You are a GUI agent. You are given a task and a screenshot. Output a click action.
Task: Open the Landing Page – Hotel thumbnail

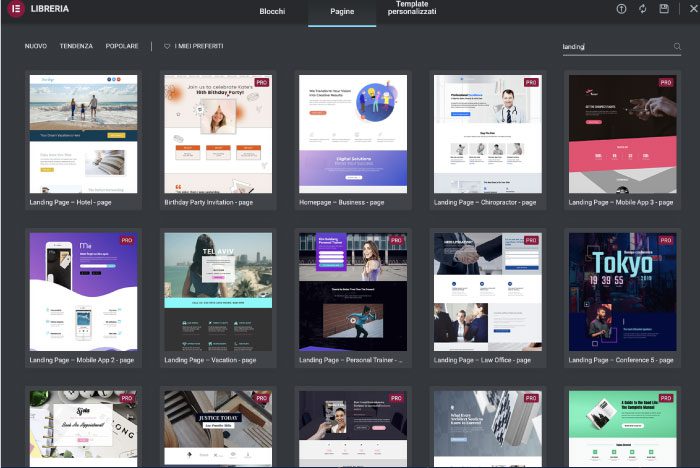tap(83, 134)
